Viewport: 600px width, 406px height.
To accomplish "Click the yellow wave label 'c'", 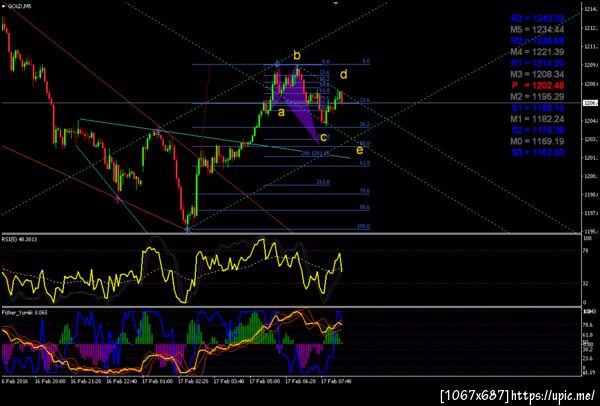I will coord(323,137).
